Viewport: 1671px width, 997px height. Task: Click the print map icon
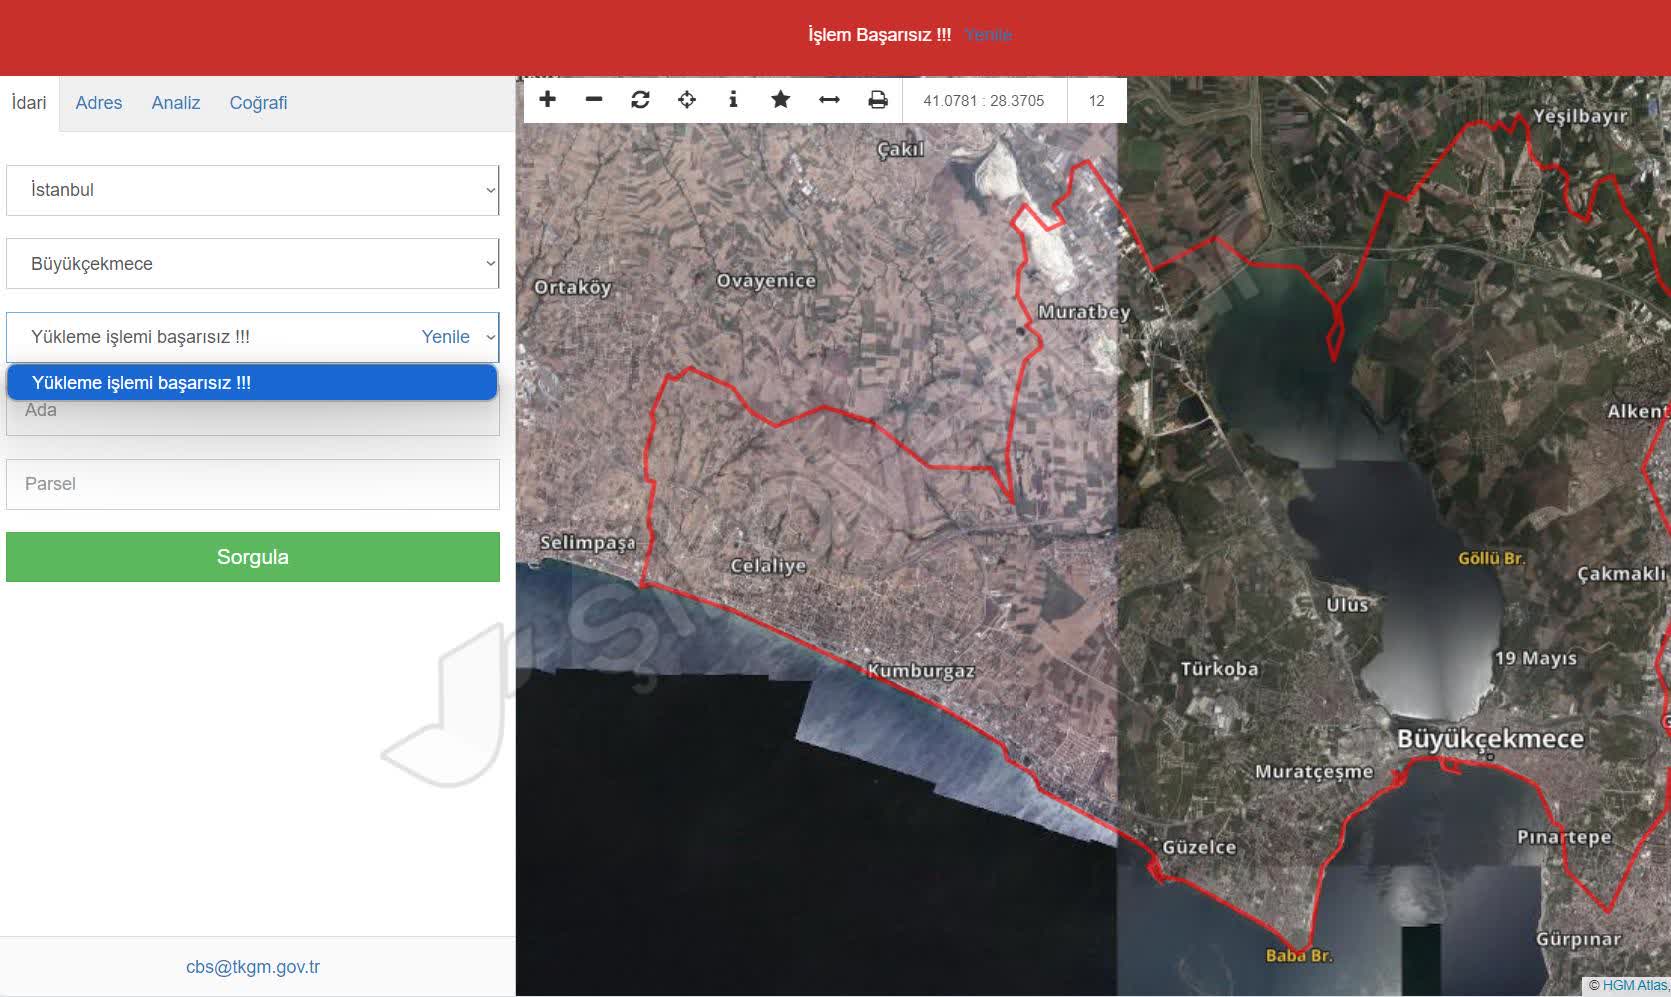pyautogui.click(x=877, y=100)
